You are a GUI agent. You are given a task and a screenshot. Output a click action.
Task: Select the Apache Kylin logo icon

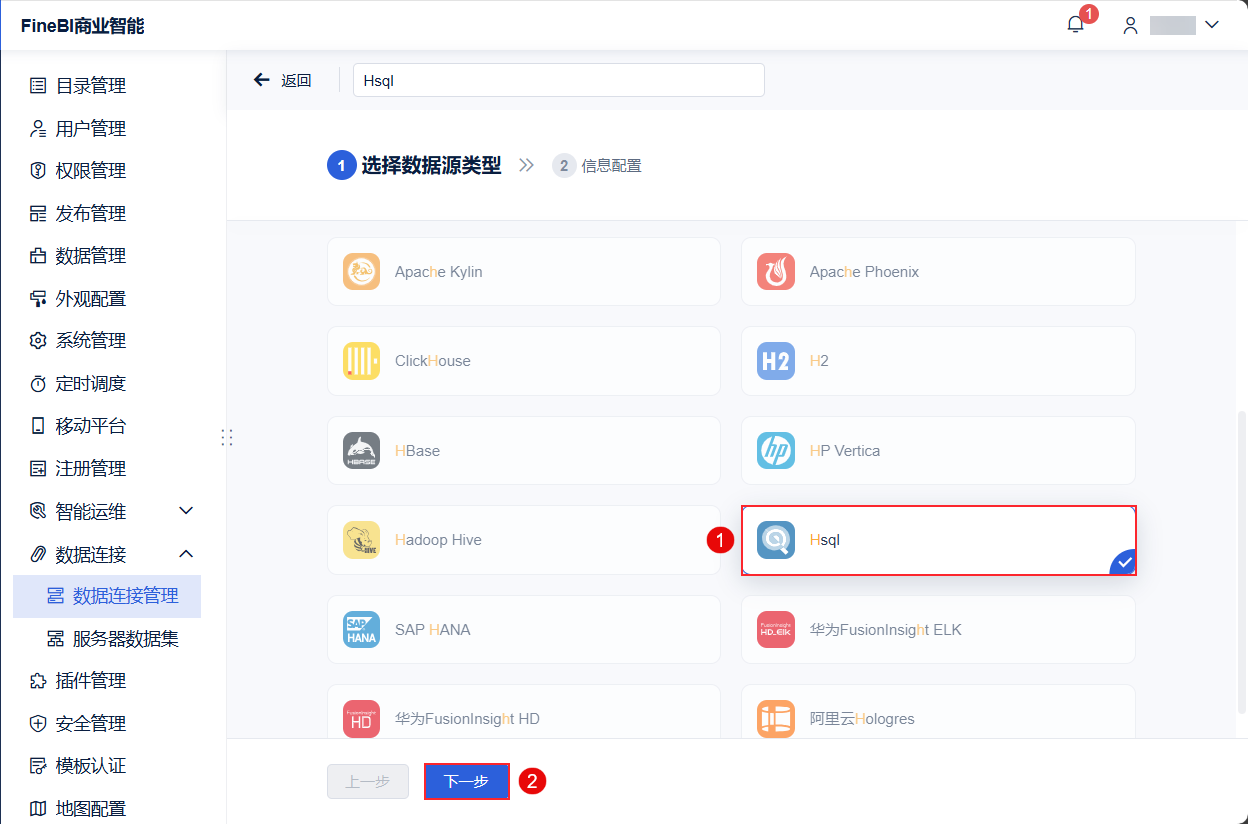[361, 272]
